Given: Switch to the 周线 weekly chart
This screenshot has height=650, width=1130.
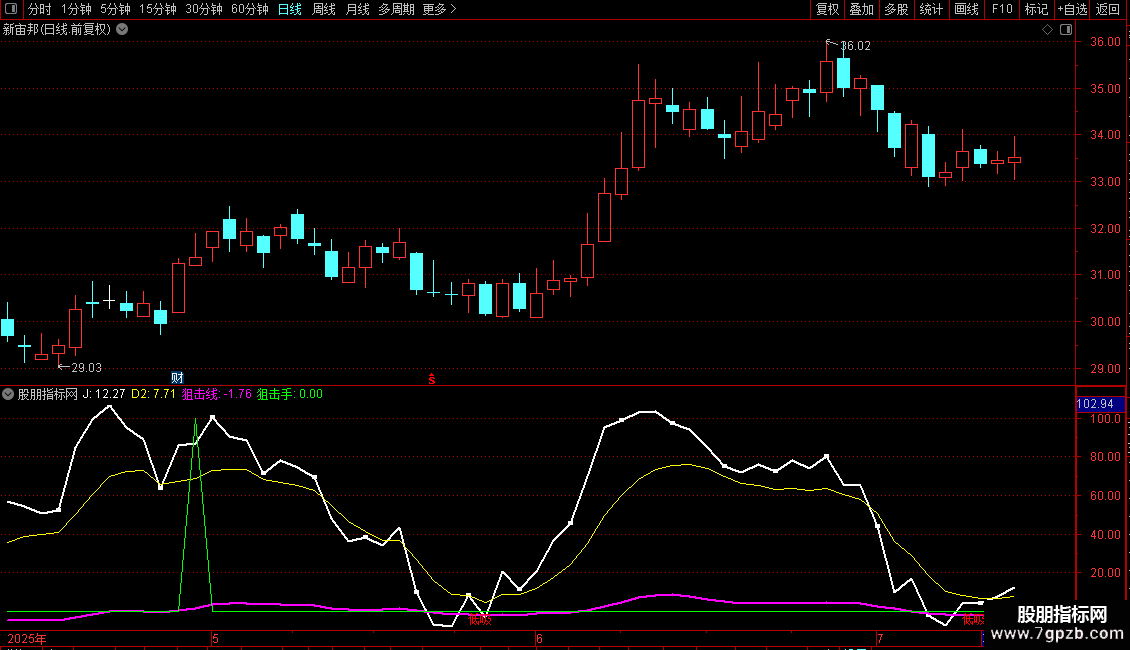Looking at the screenshot, I should pos(324,9).
